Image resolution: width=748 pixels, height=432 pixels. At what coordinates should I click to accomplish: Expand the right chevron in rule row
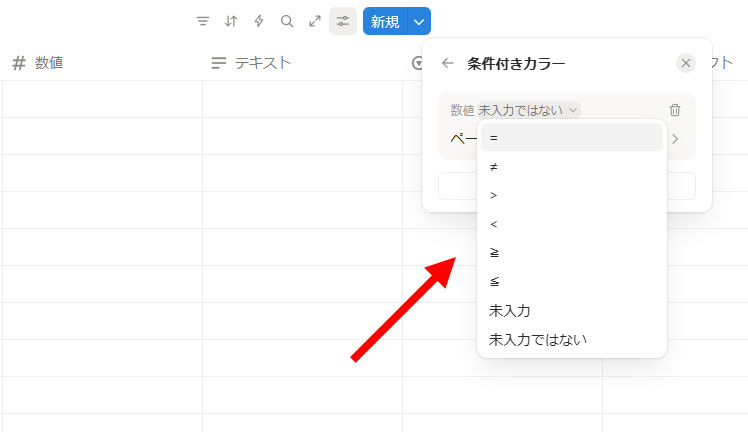click(675, 139)
